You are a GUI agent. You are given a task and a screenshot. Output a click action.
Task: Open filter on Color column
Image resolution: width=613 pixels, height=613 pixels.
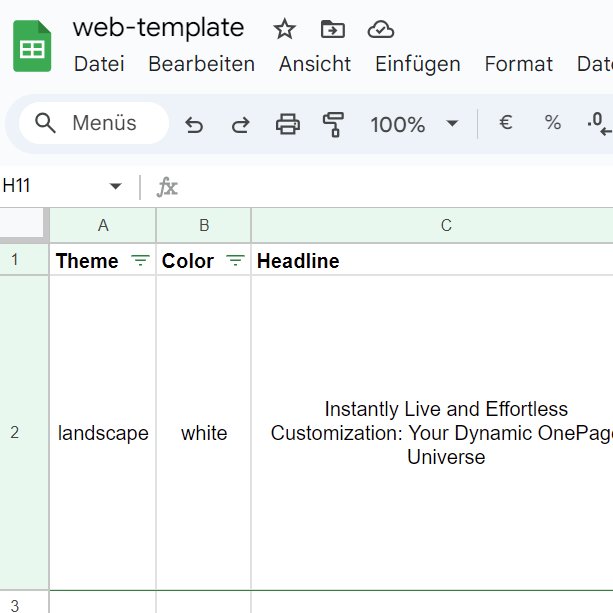coord(235,260)
